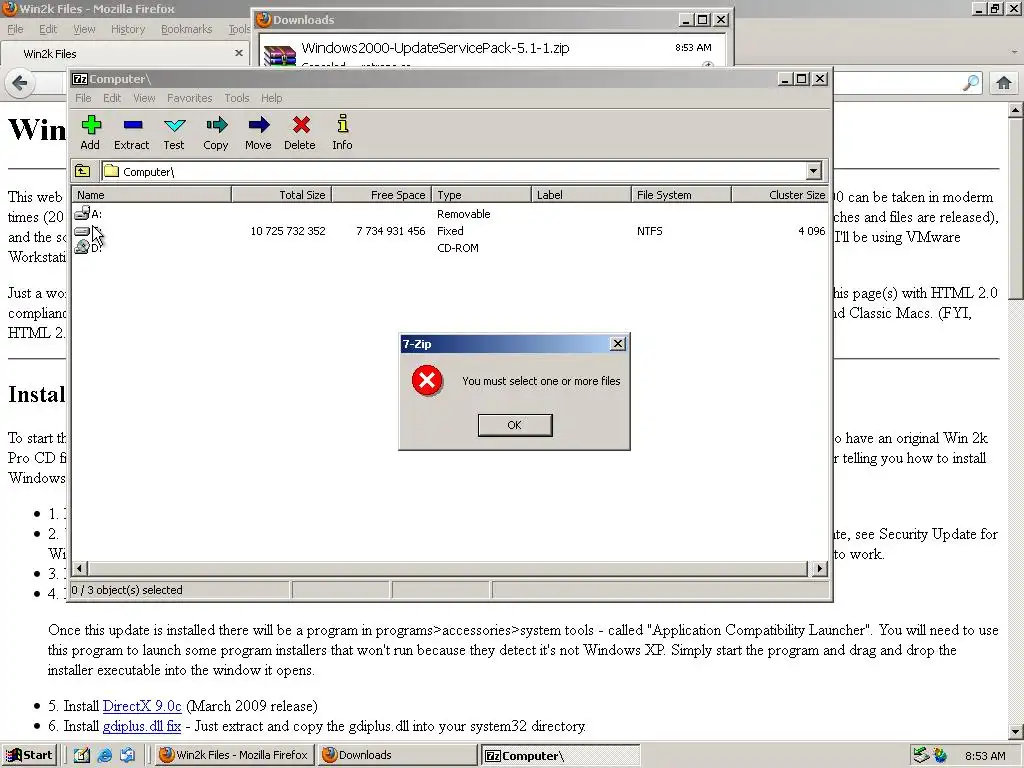1024x768 pixels.
Task: Click the Delete toolbar icon
Action: pyautogui.click(x=300, y=133)
